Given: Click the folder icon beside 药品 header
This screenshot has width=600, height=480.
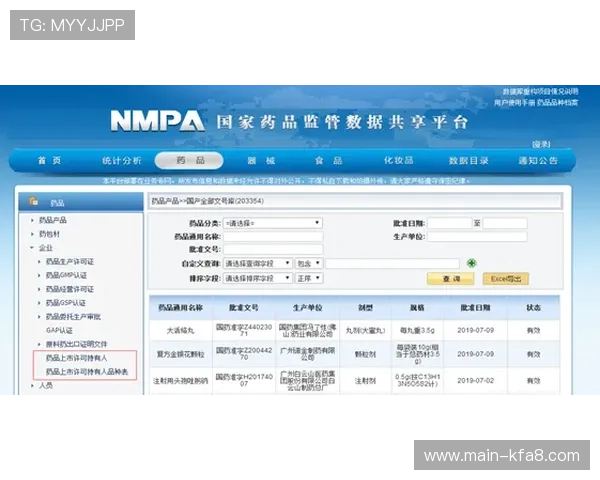Looking at the screenshot, I should point(34,201).
